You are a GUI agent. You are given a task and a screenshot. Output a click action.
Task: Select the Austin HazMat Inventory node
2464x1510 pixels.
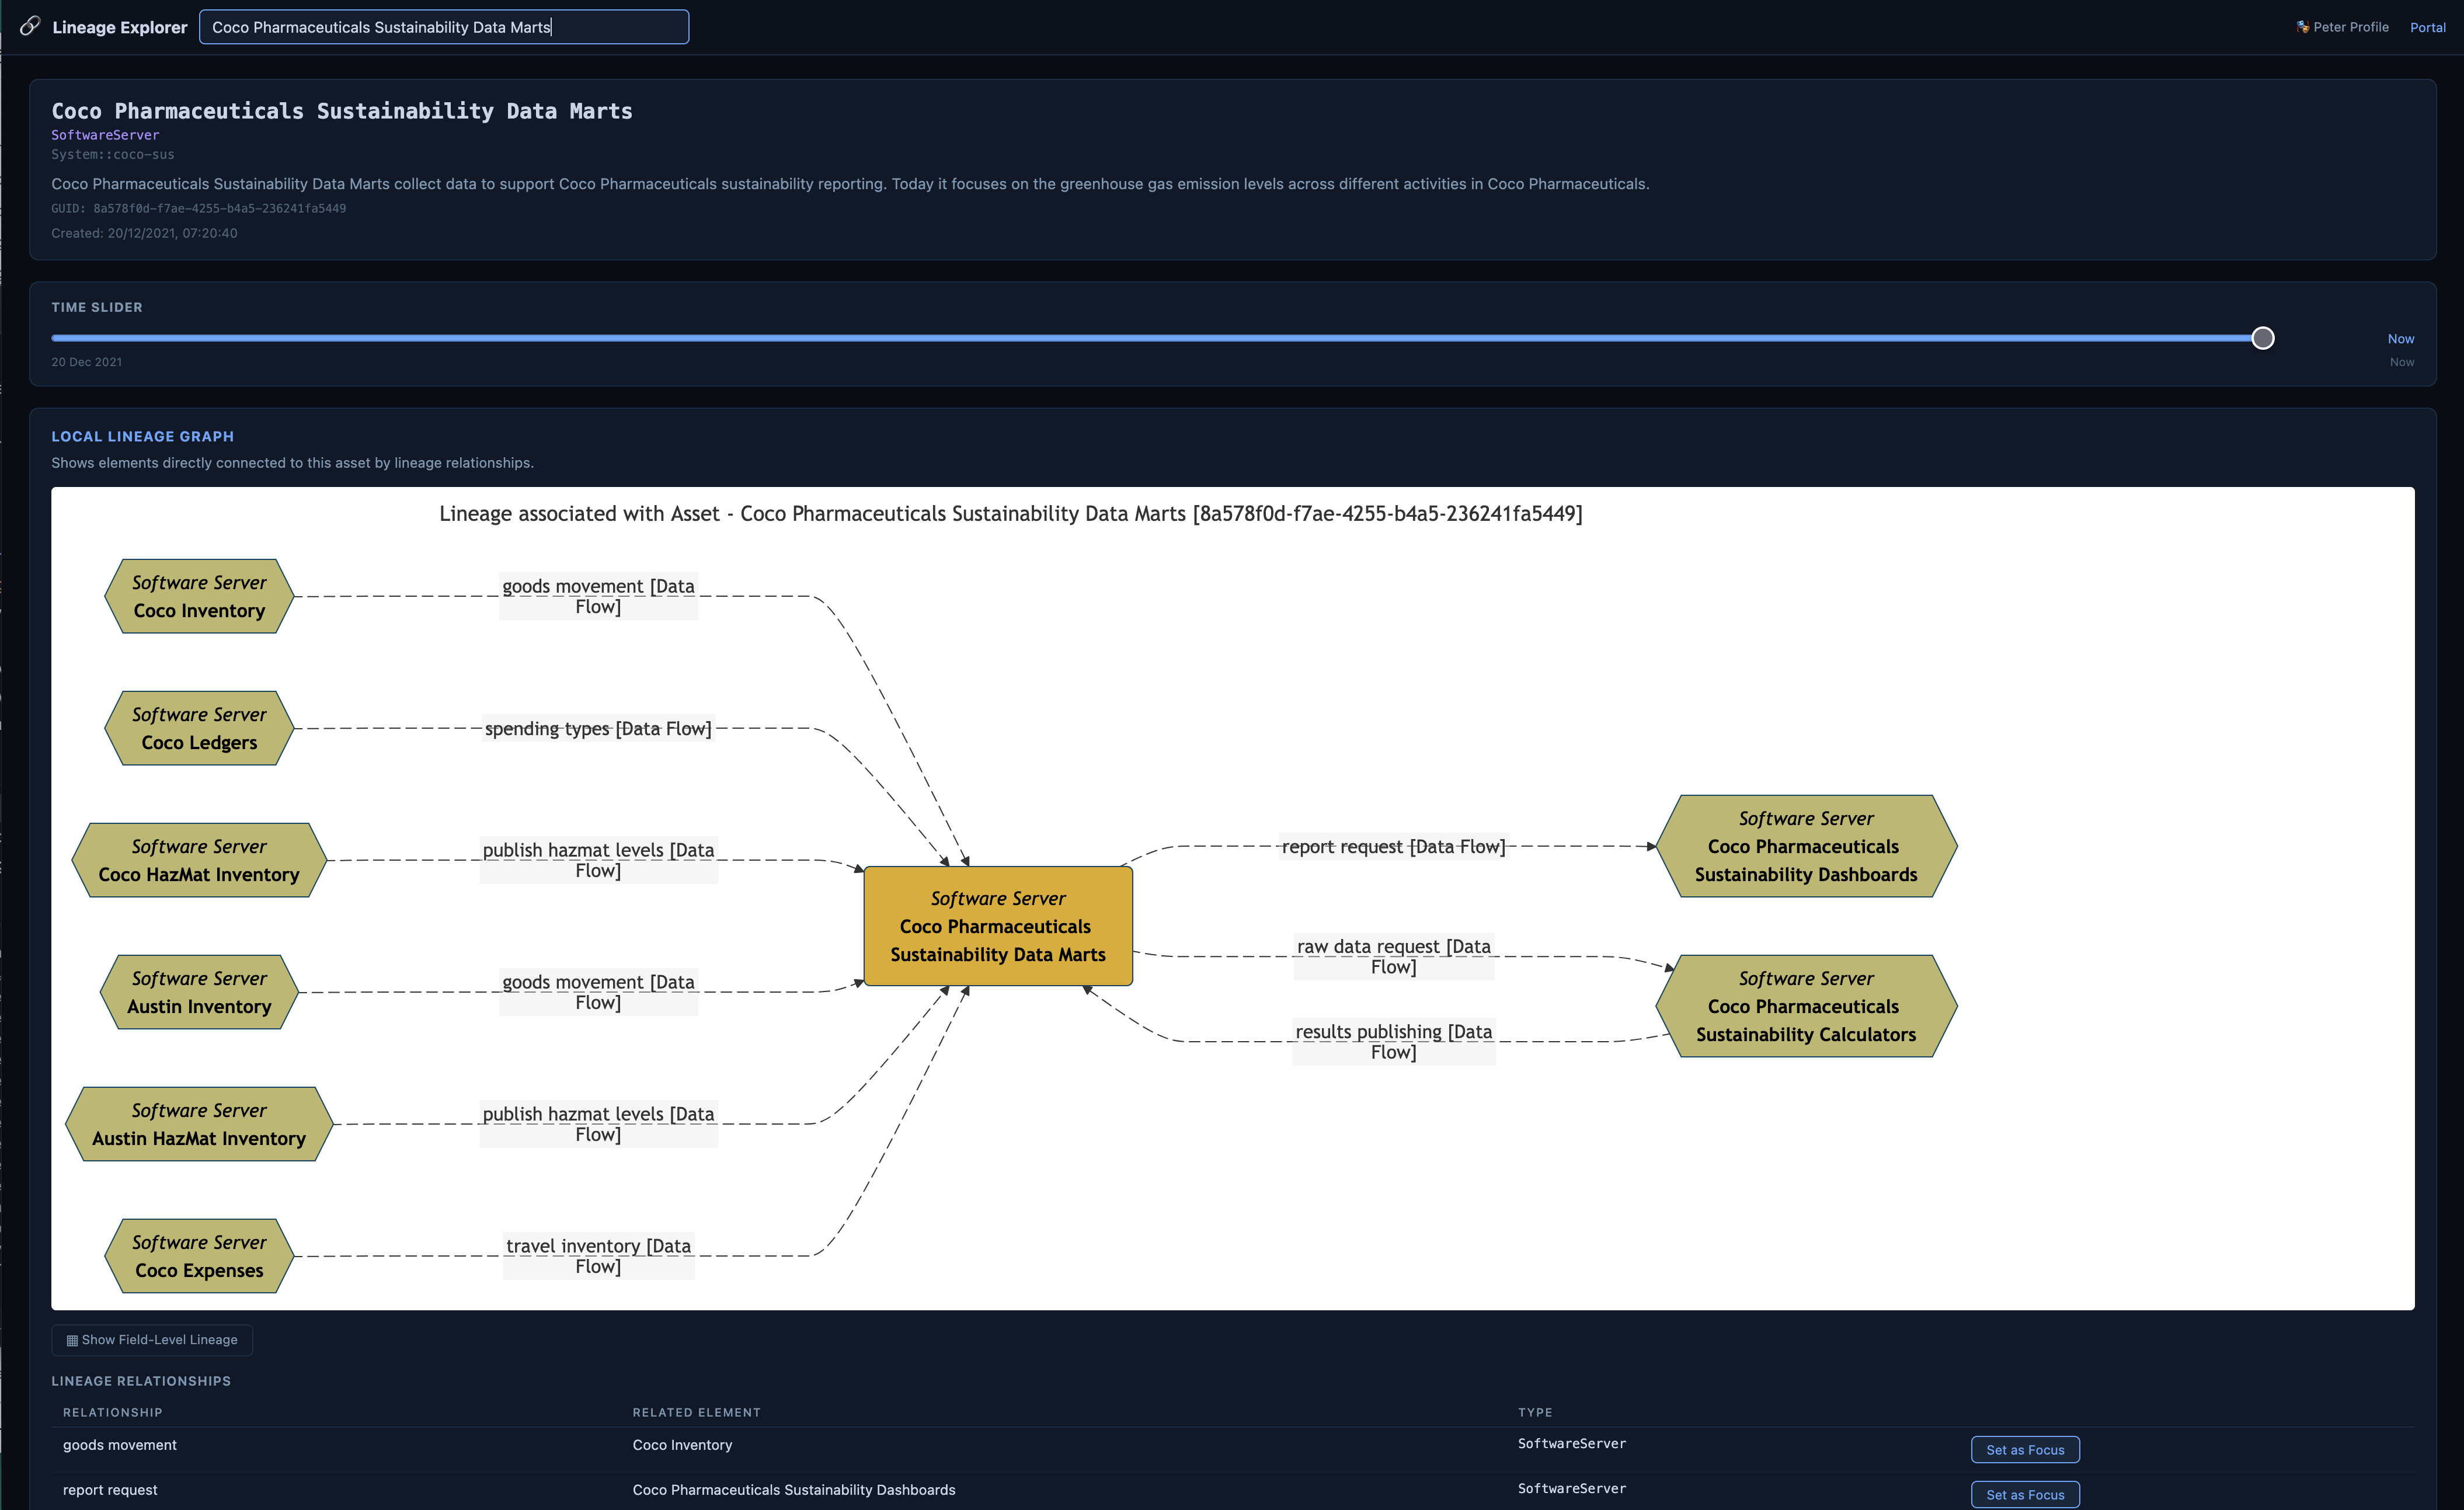click(199, 1124)
